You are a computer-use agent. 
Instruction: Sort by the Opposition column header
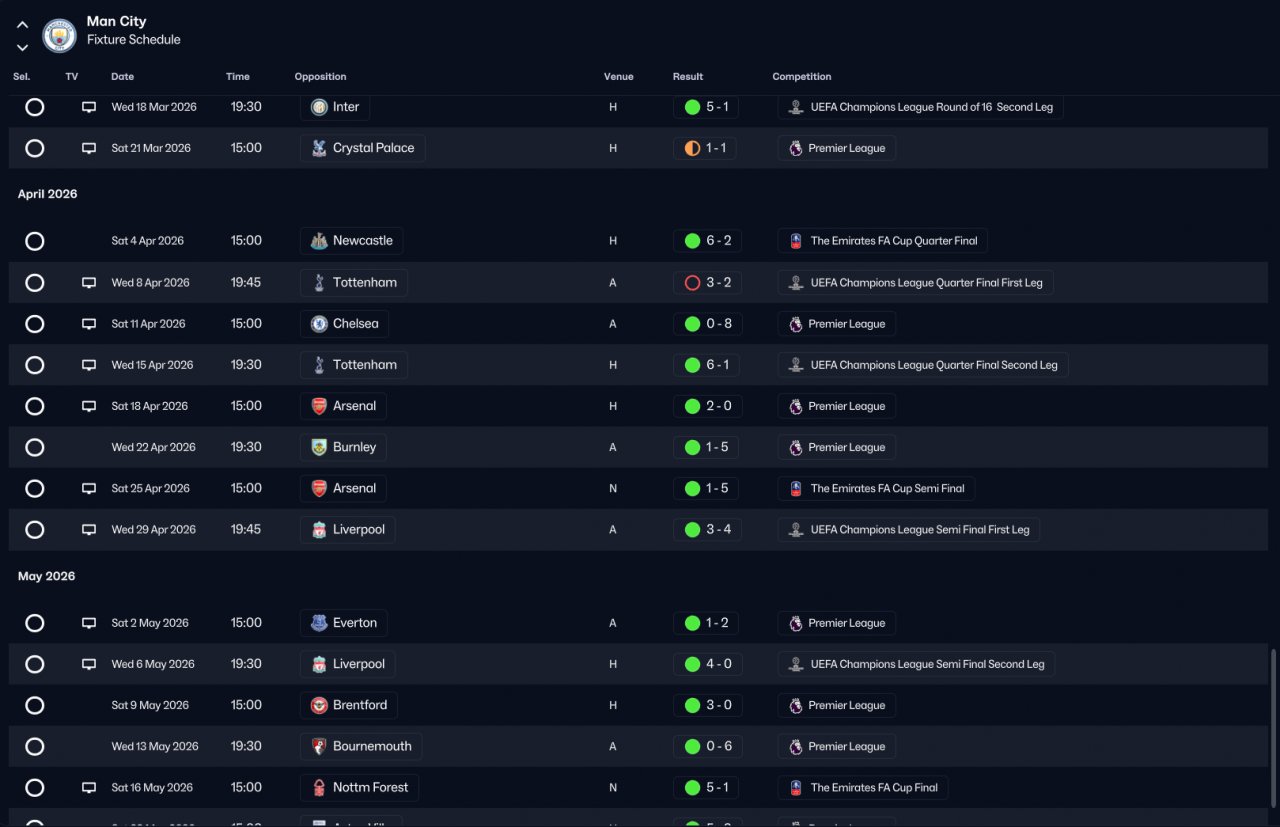point(320,77)
